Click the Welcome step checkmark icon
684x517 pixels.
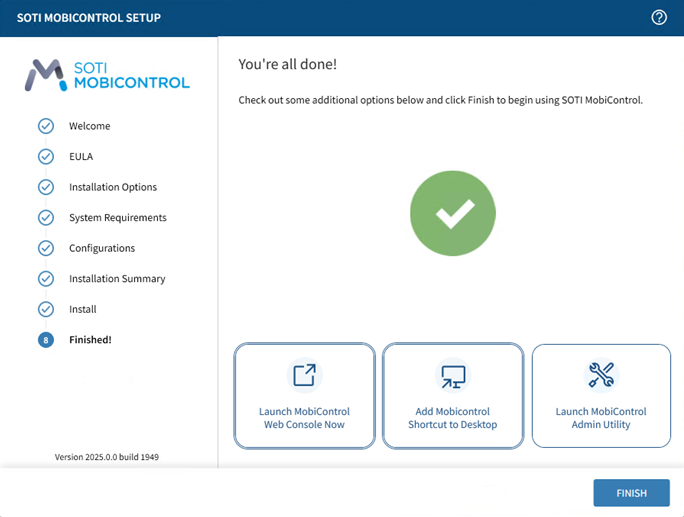point(45,126)
